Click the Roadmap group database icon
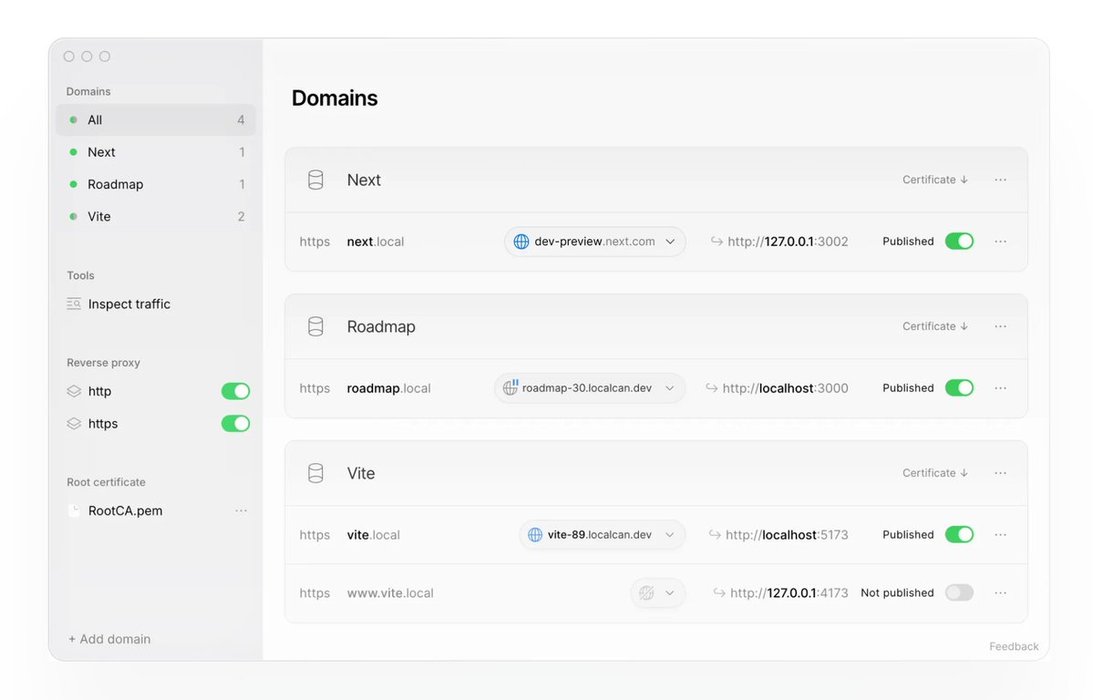The image size is (1093, 700). click(x=316, y=327)
